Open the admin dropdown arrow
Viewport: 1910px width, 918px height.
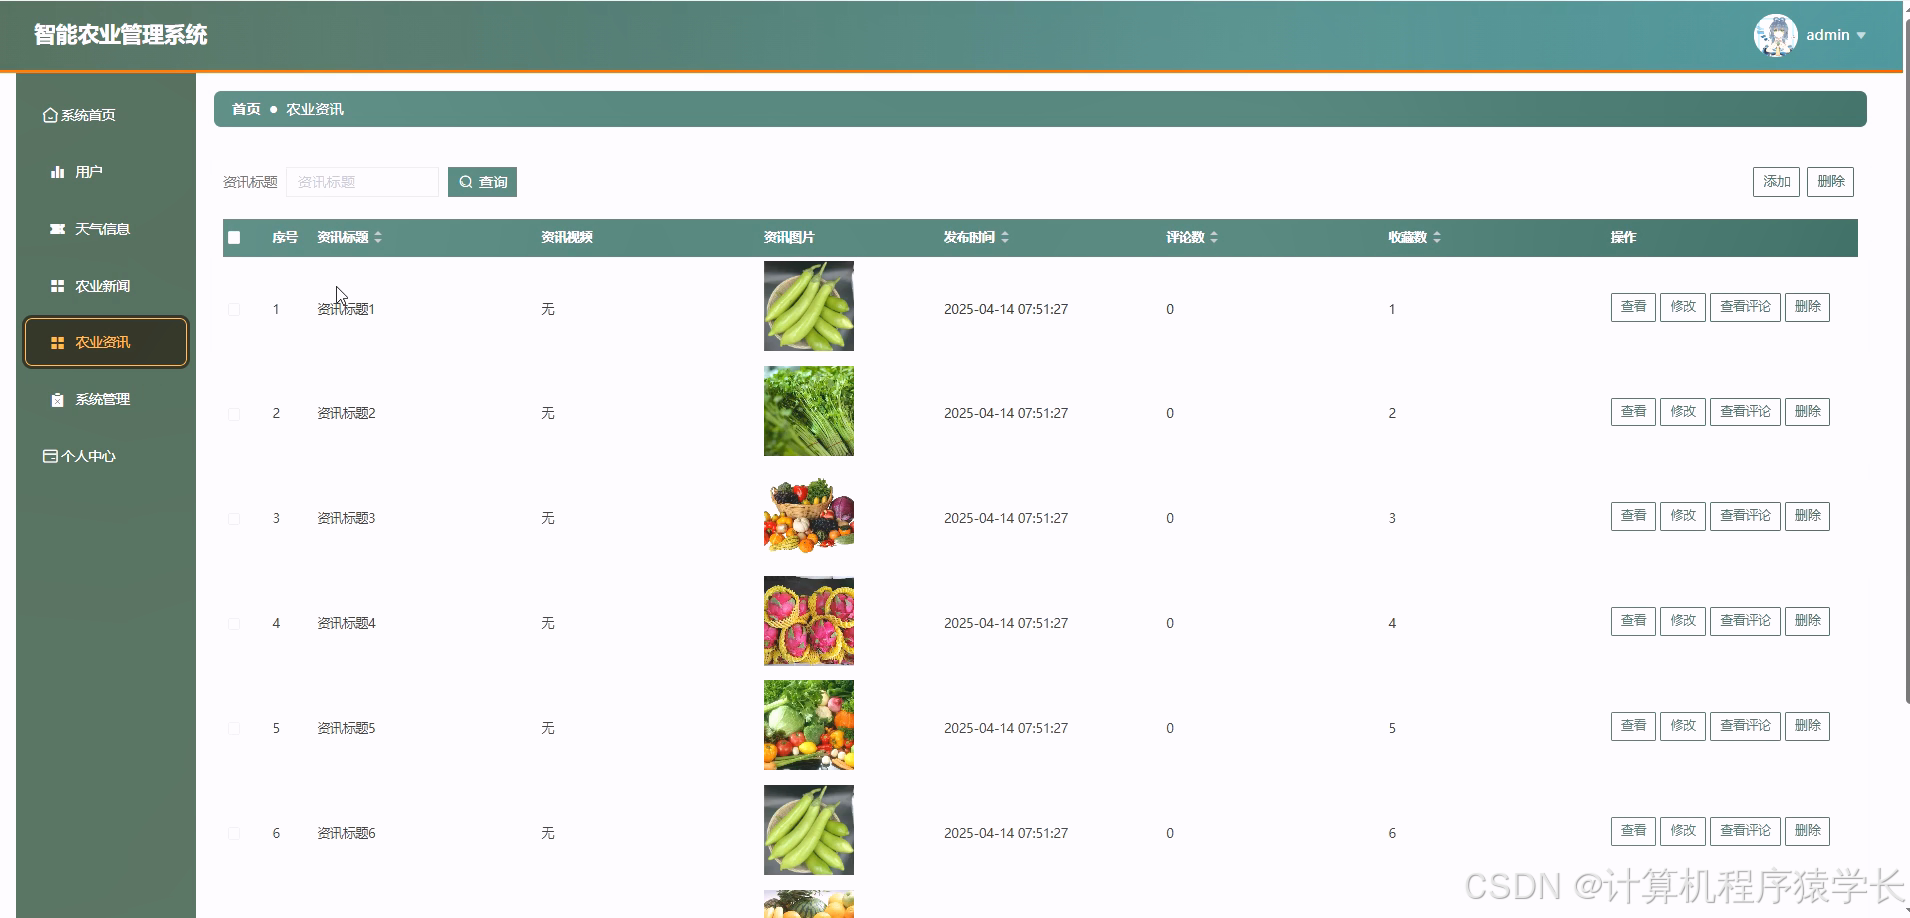tap(1861, 36)
